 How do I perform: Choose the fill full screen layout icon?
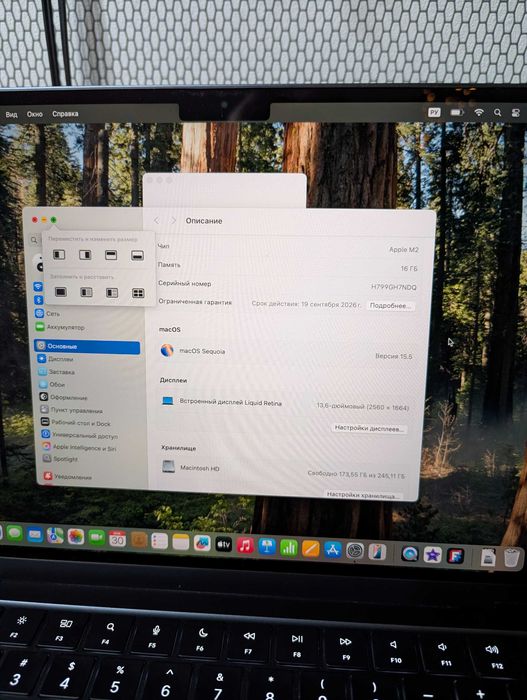[x=61, y=292]
